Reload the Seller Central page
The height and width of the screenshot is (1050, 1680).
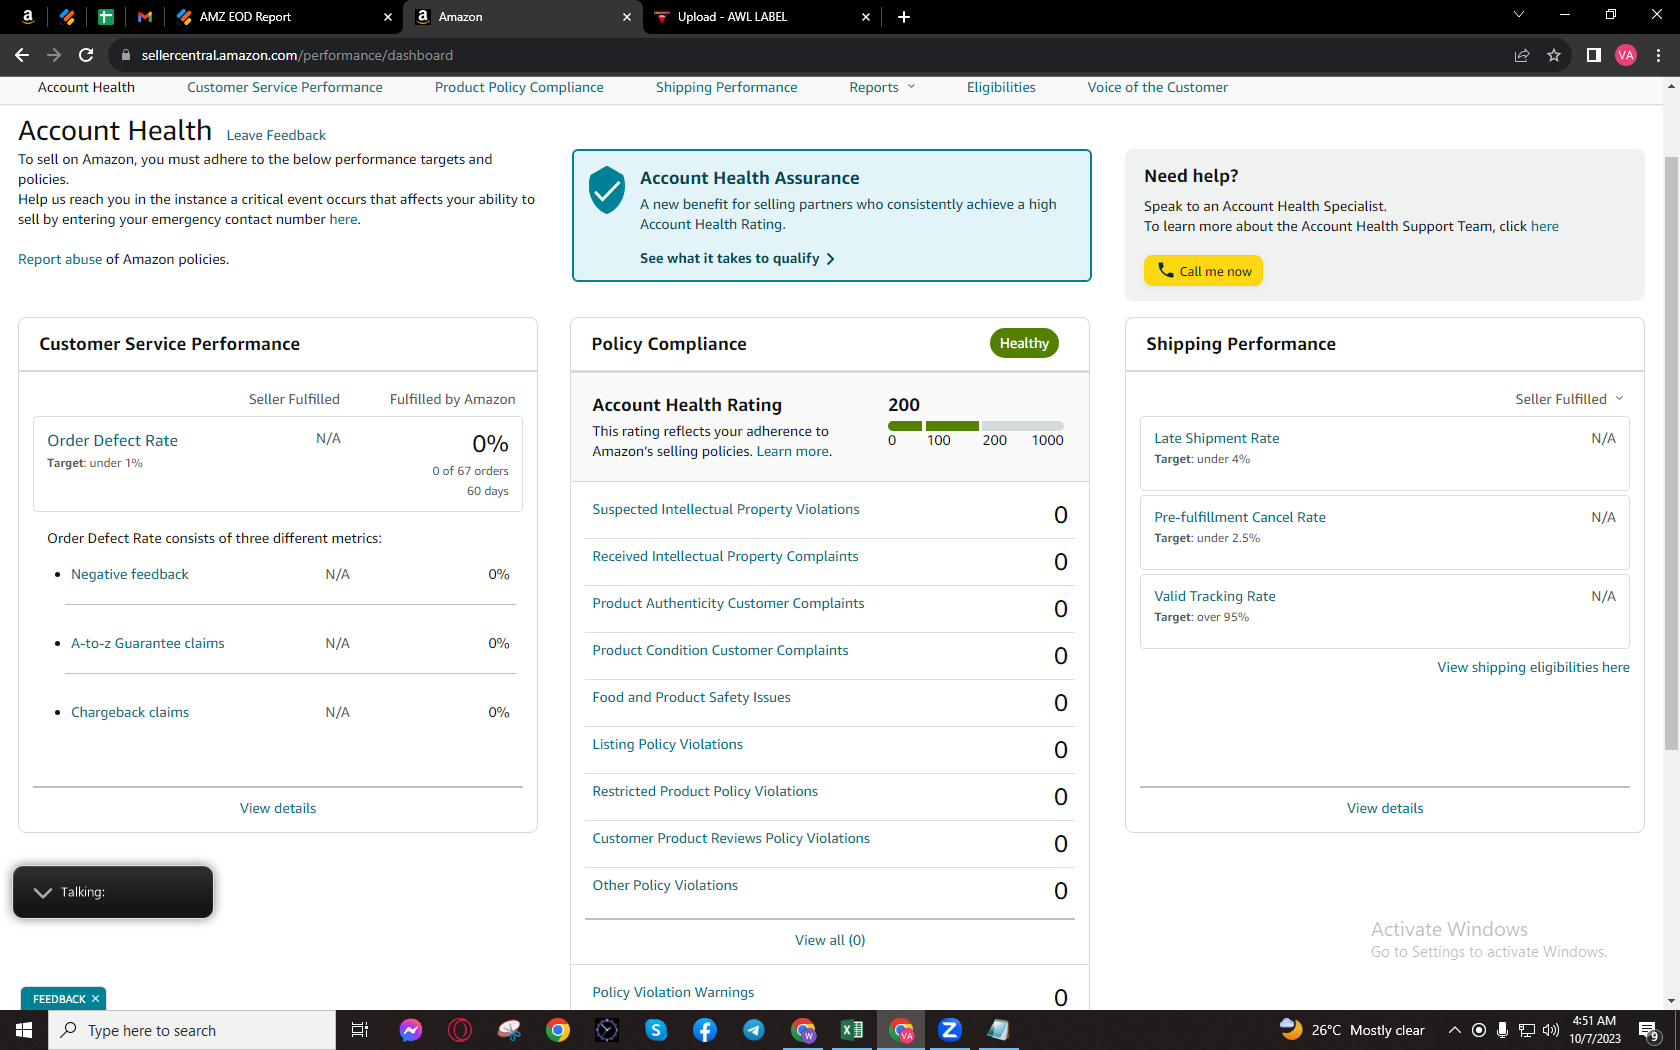pos(86,55)
